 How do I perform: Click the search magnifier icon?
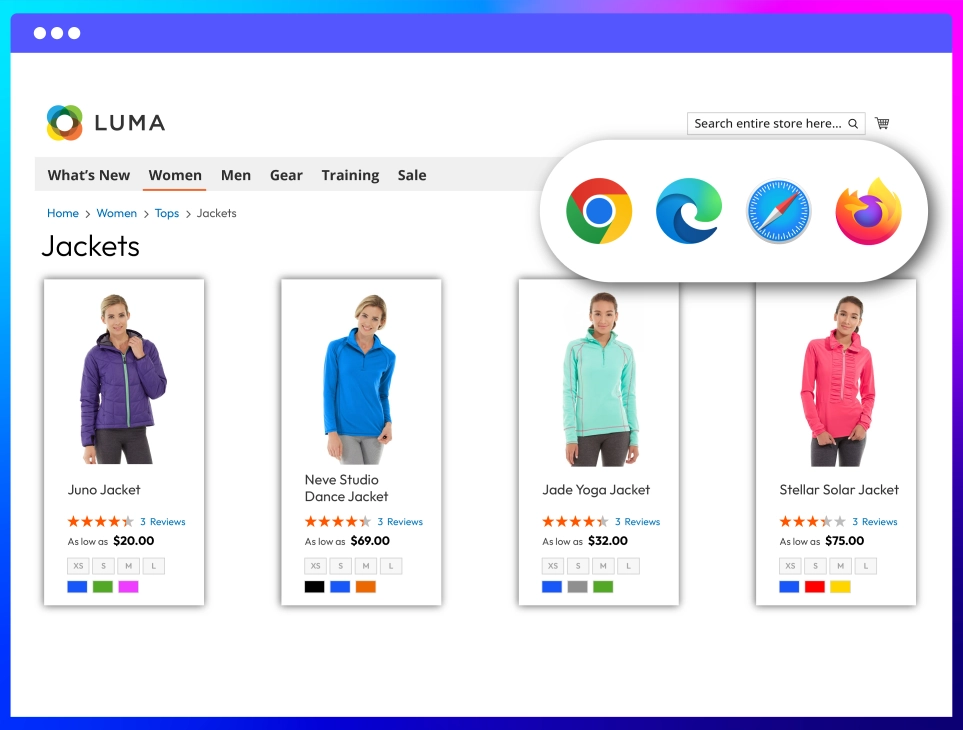pos(853,123)
